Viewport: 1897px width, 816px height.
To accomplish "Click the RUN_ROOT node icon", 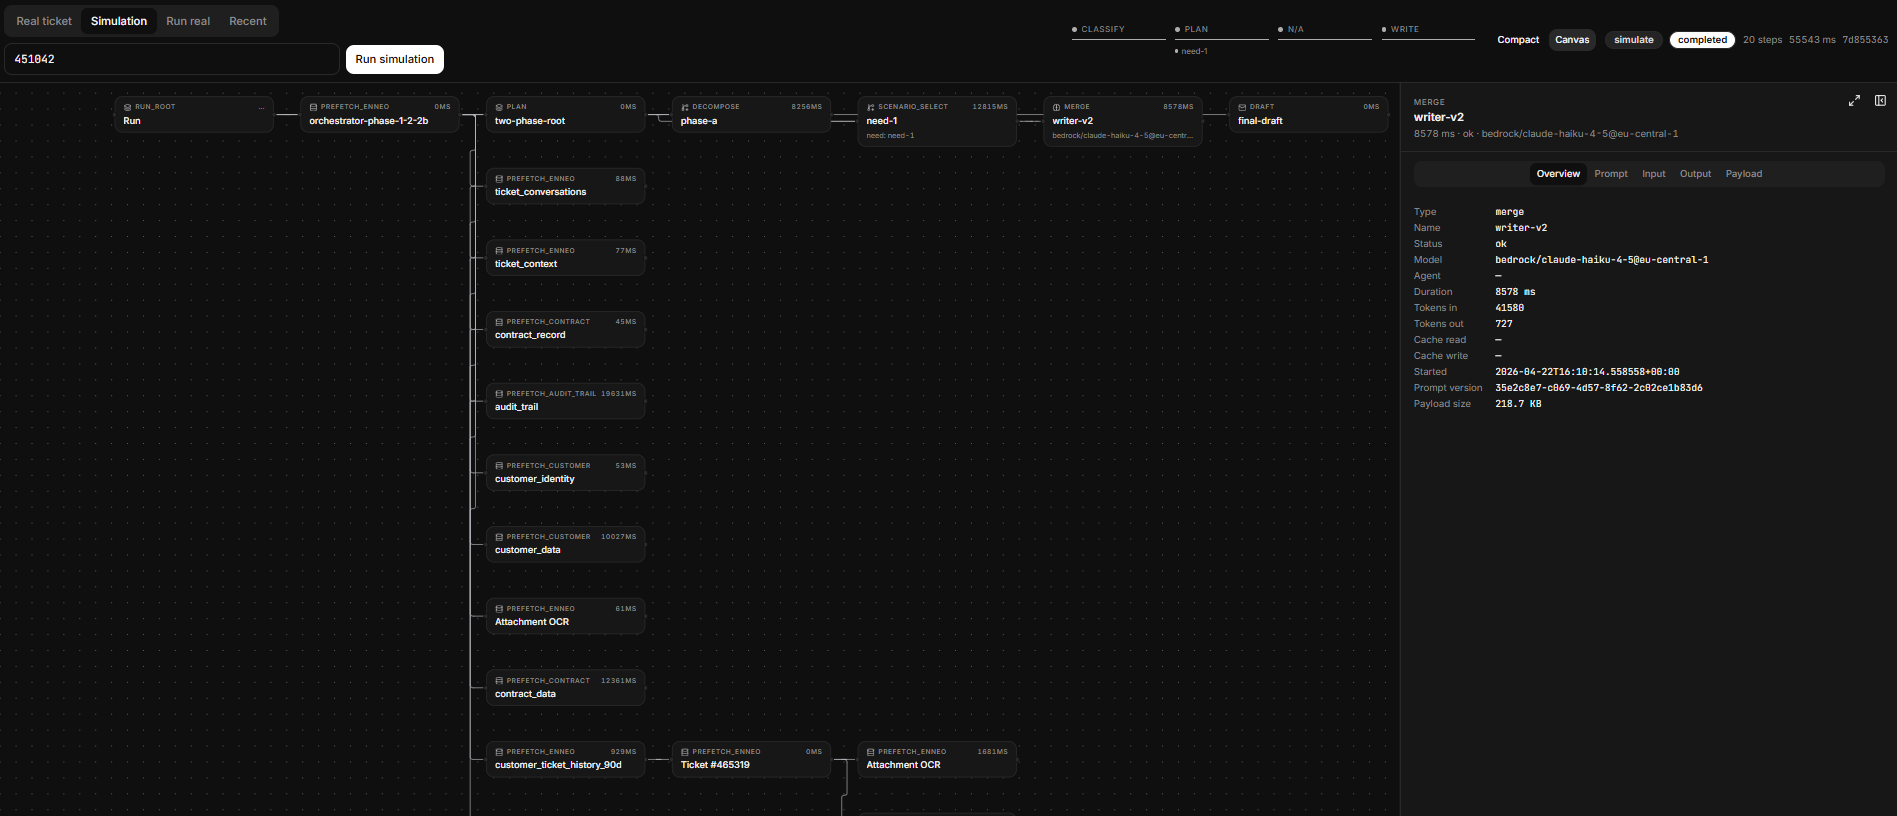I will pos(127,107).
